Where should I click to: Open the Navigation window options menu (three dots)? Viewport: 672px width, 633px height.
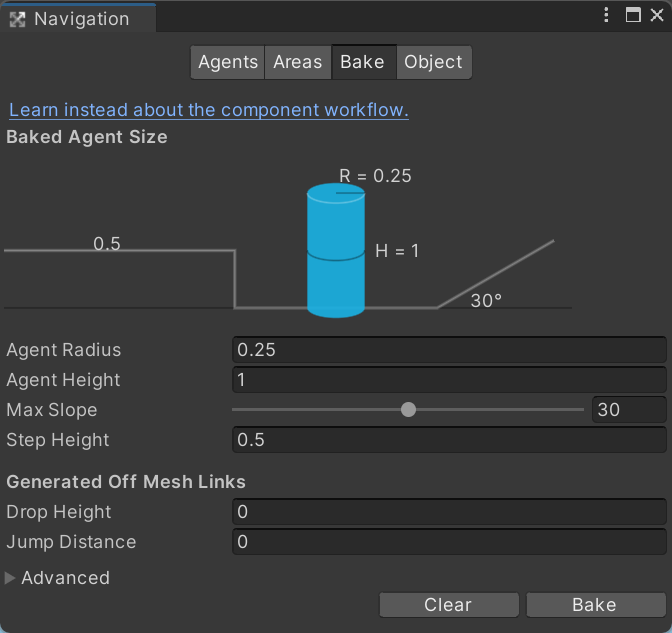click(x=607, y=15)
